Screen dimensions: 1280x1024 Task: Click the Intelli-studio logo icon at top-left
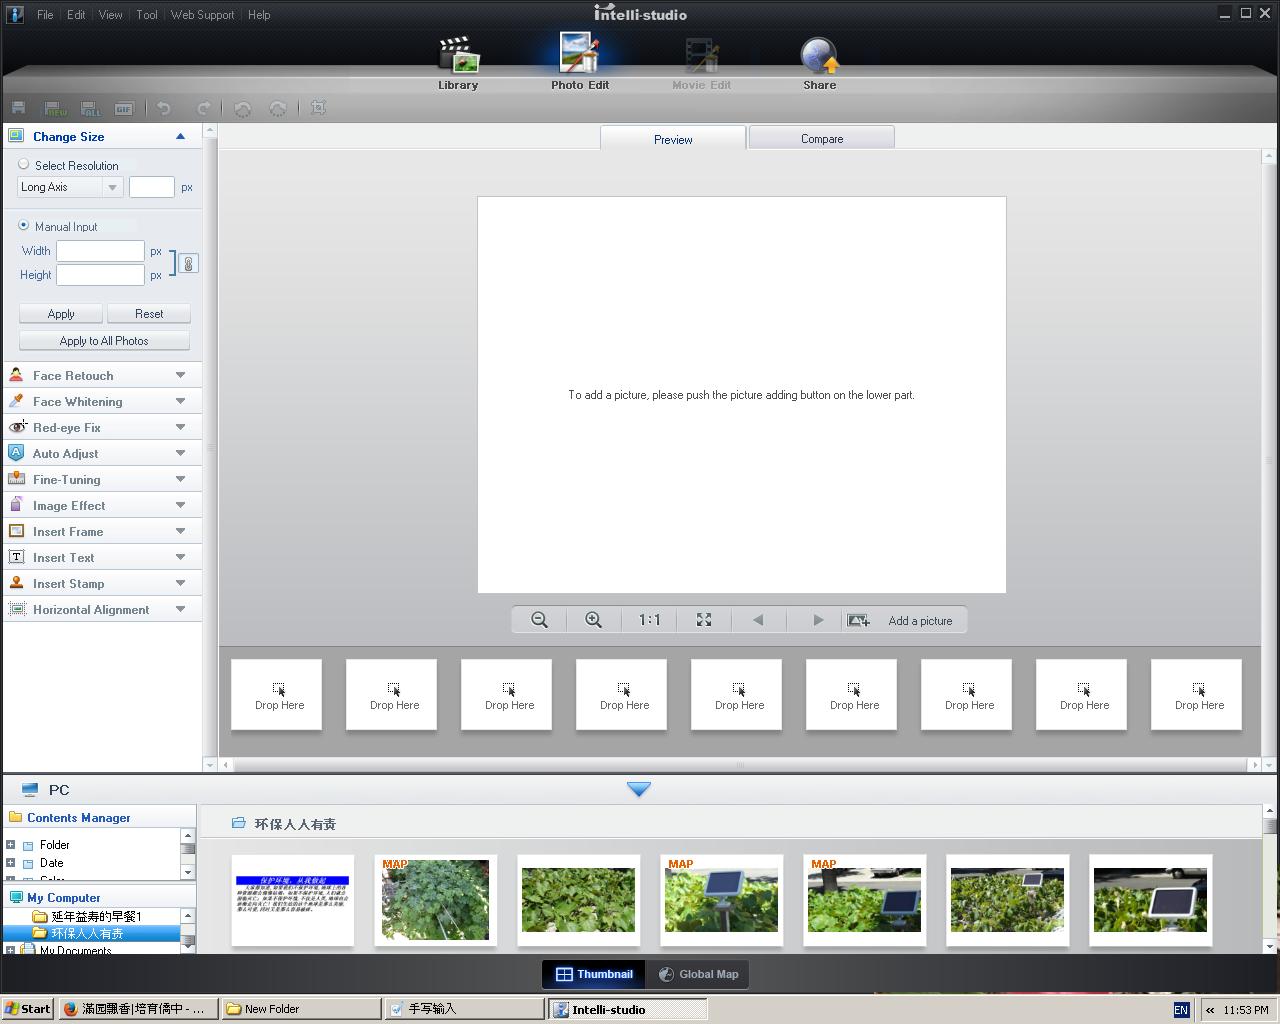(x=14, y=14)
